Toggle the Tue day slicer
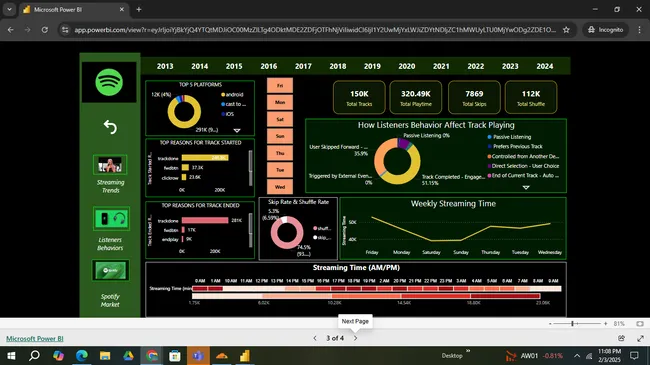The width and height of the screenshot is (650, 365). coord(280,170)
